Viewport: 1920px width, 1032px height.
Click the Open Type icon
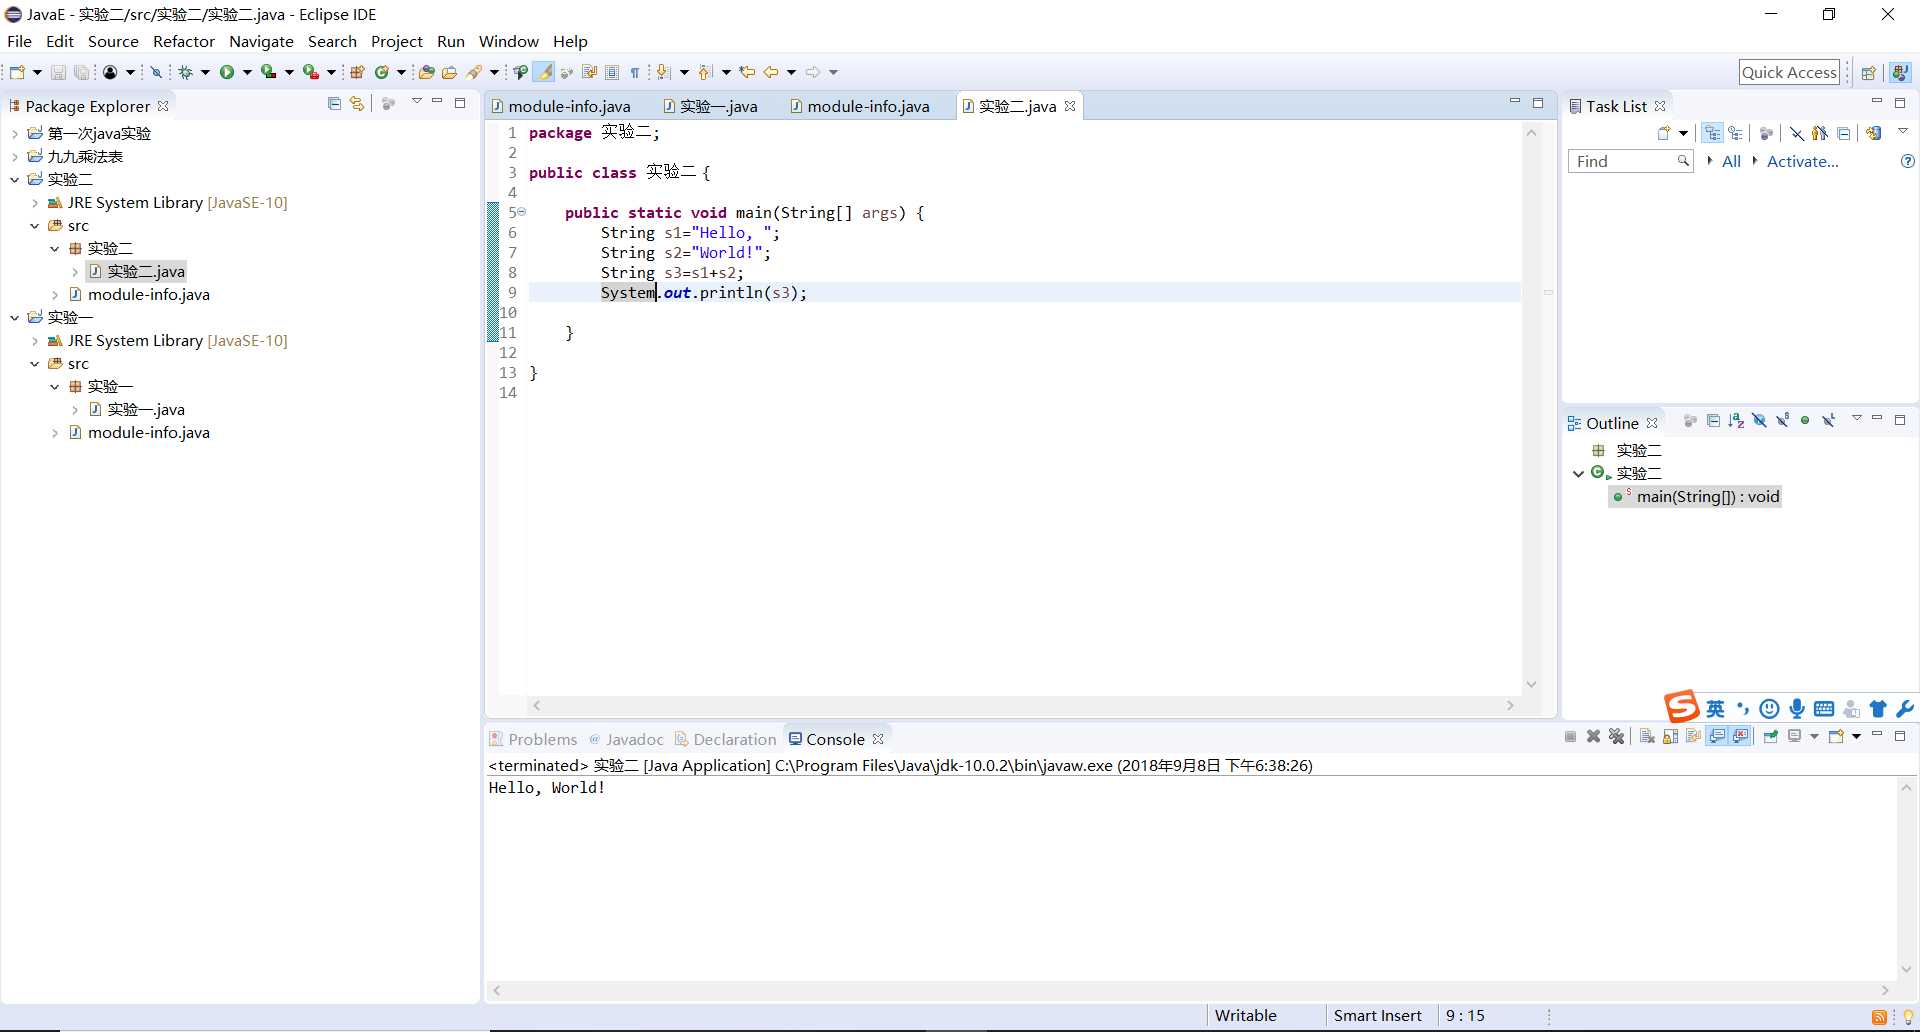[x=426, y=72]
